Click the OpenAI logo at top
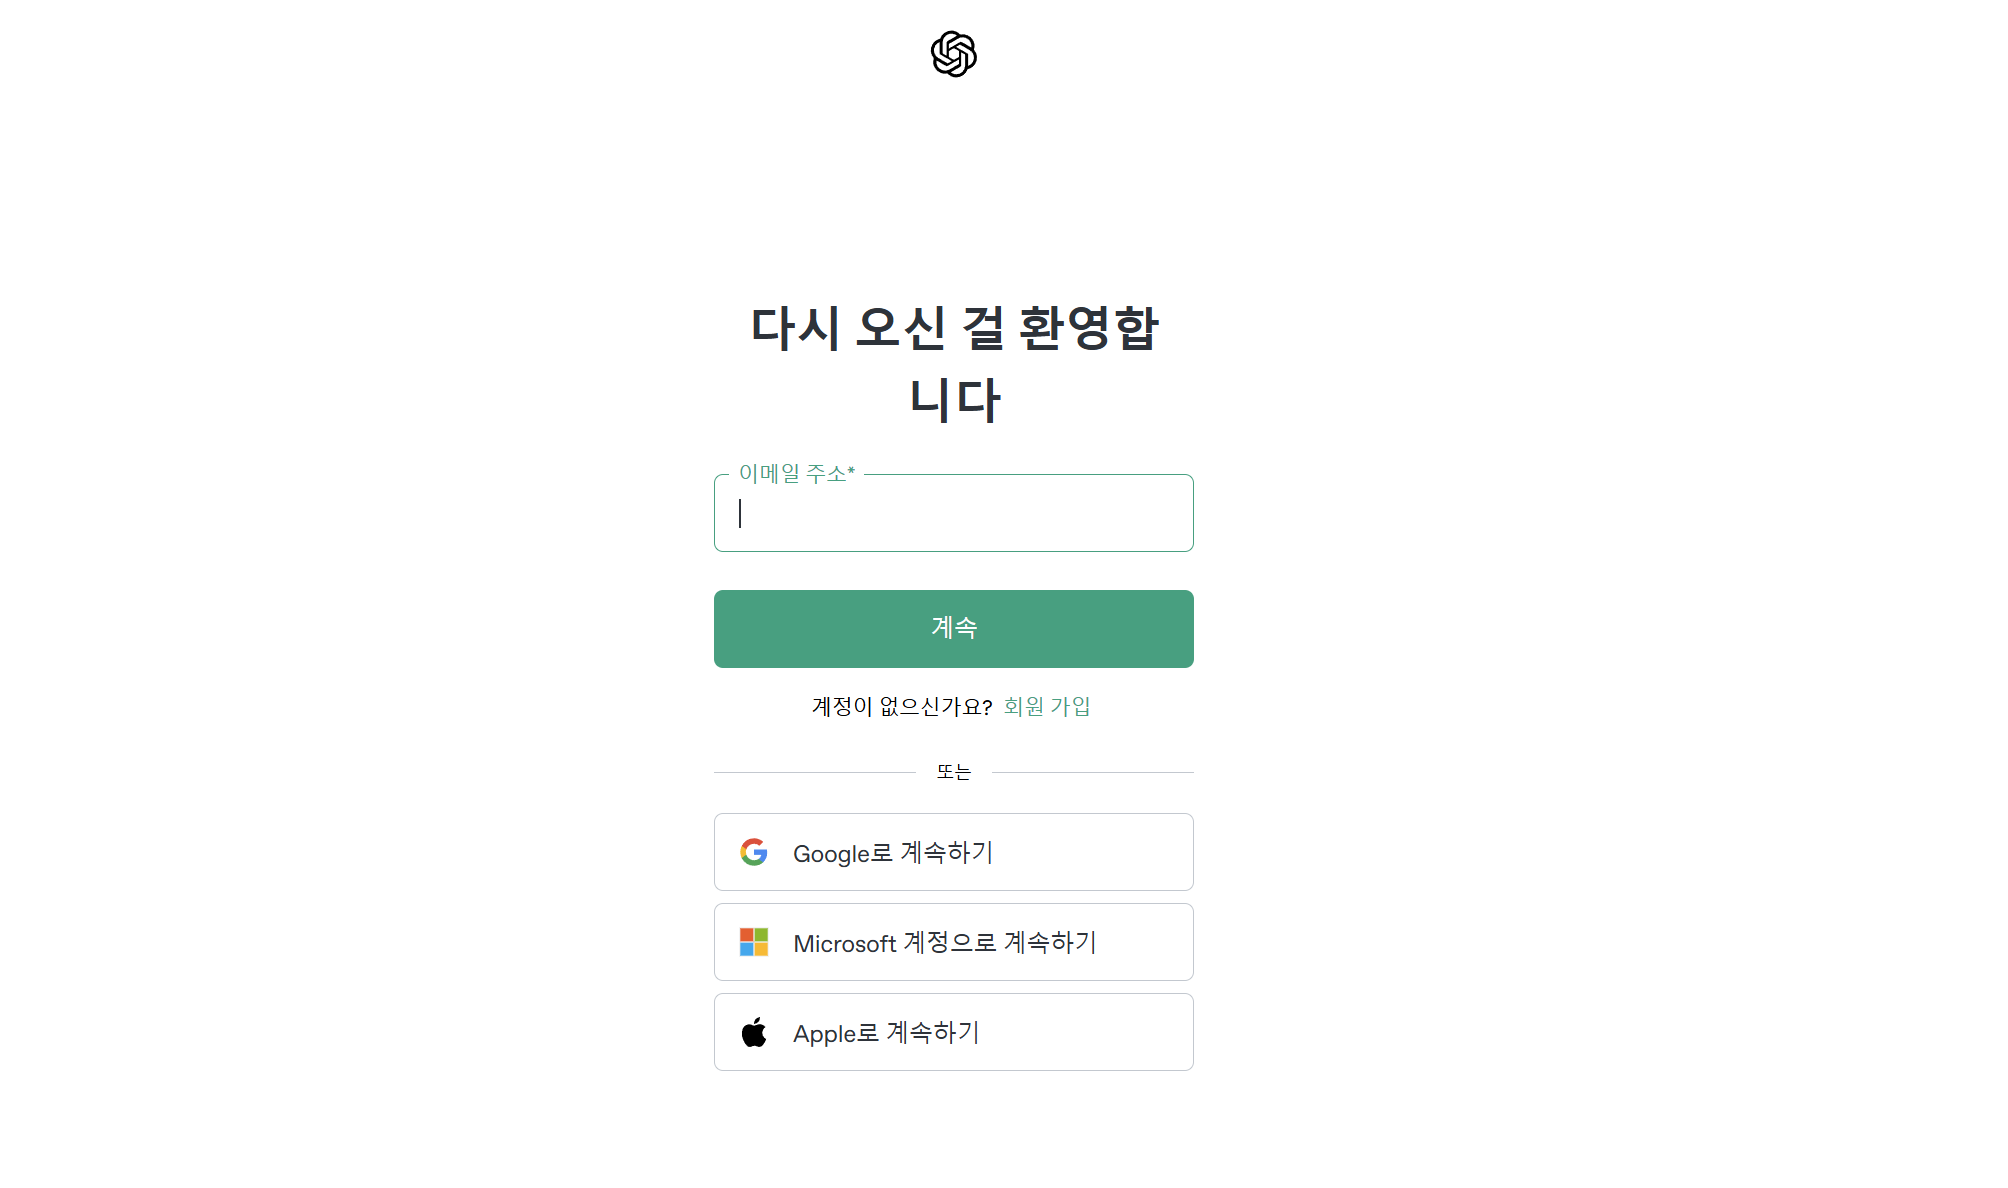Screen dimensions: 2008x1188 coord(953,54)
